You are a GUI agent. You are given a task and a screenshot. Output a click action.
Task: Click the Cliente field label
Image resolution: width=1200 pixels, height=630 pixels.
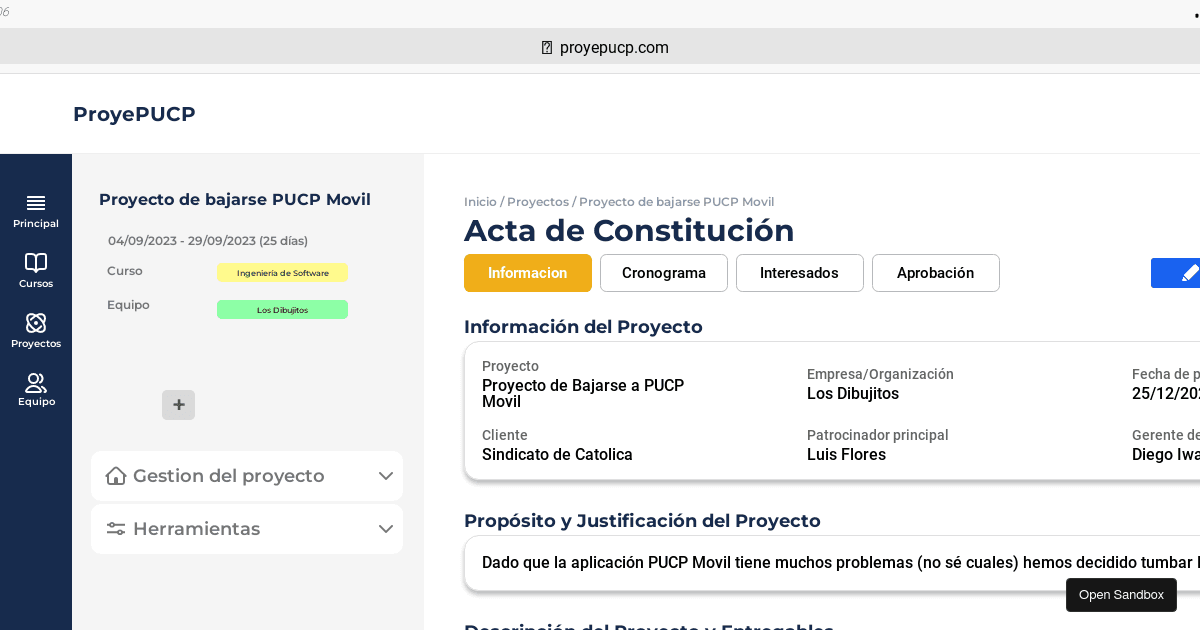click(x=505, y=435)
